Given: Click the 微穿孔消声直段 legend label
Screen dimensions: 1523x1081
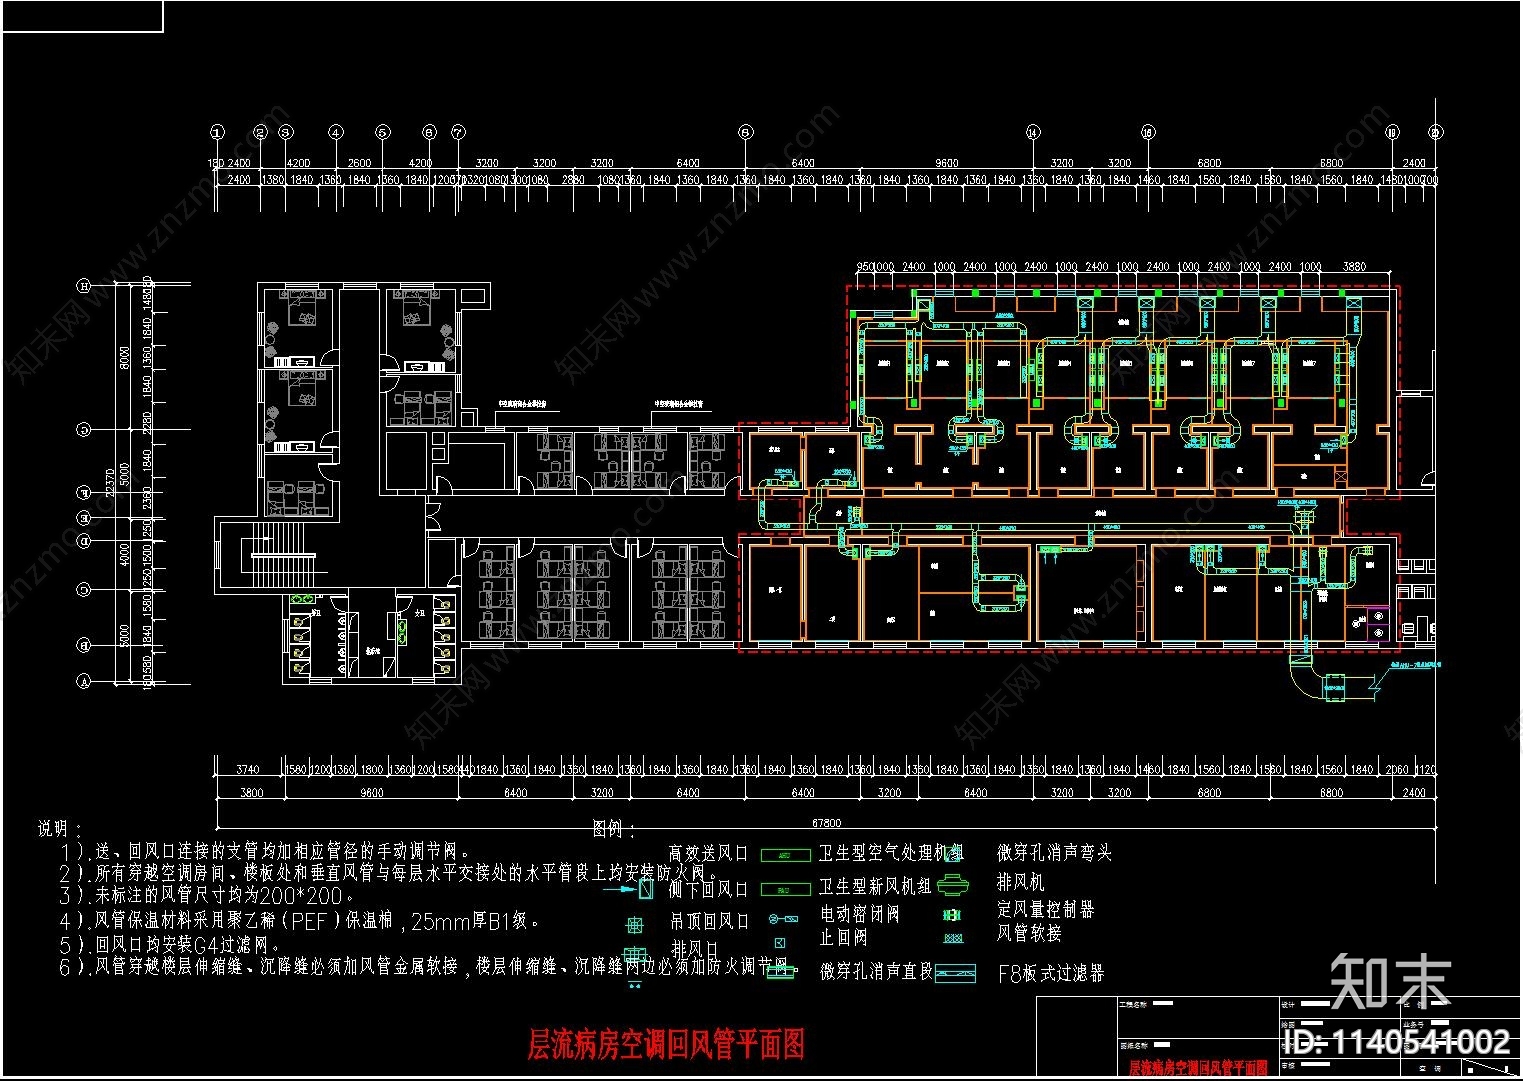Looking at the screenshot, I should click(876, 971).
